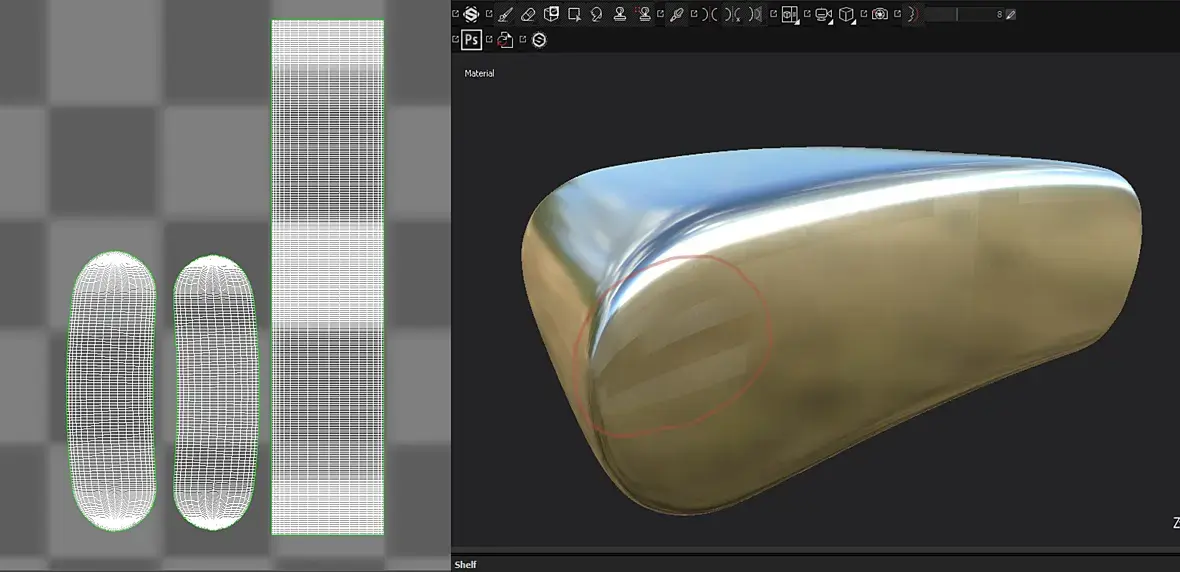This screenshot has width=1180, height=572.
Task: Adjust the brush size slider showing 8
Action: click(x=964, y=14)
